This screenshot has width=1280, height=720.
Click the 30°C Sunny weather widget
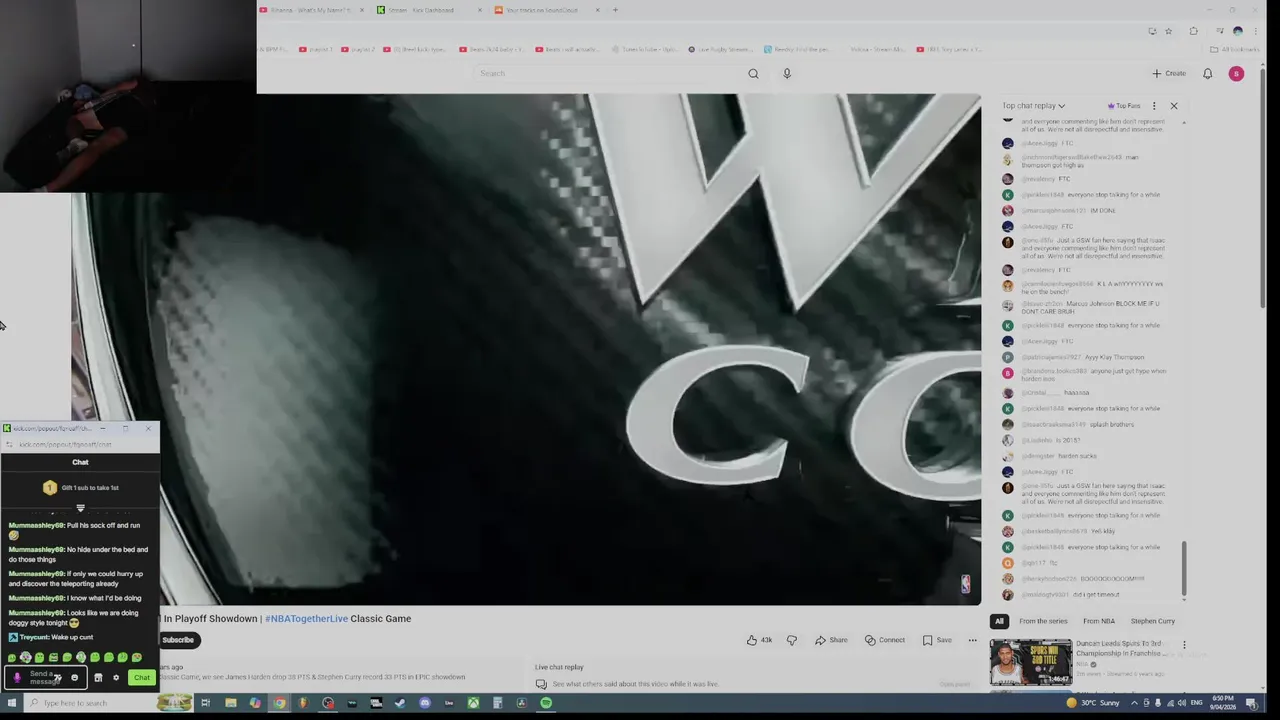(1092, 703)
